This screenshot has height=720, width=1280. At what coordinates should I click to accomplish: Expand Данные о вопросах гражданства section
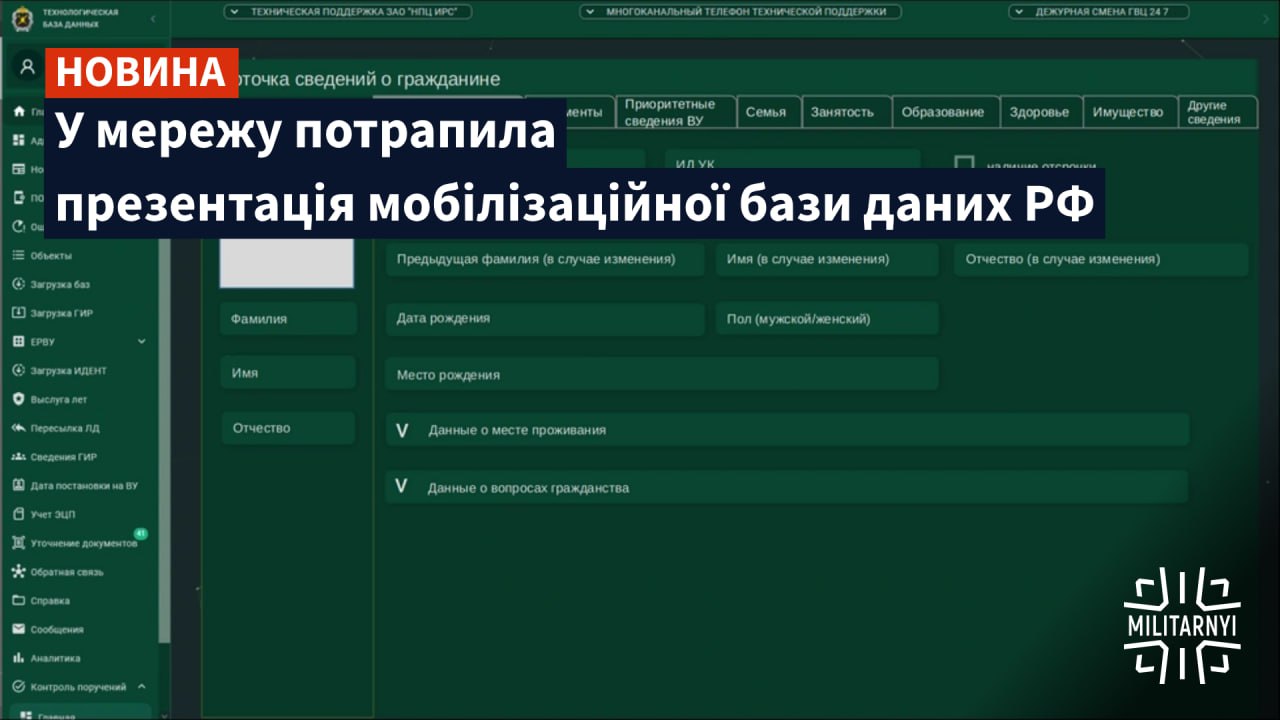[x=402, y=488]
